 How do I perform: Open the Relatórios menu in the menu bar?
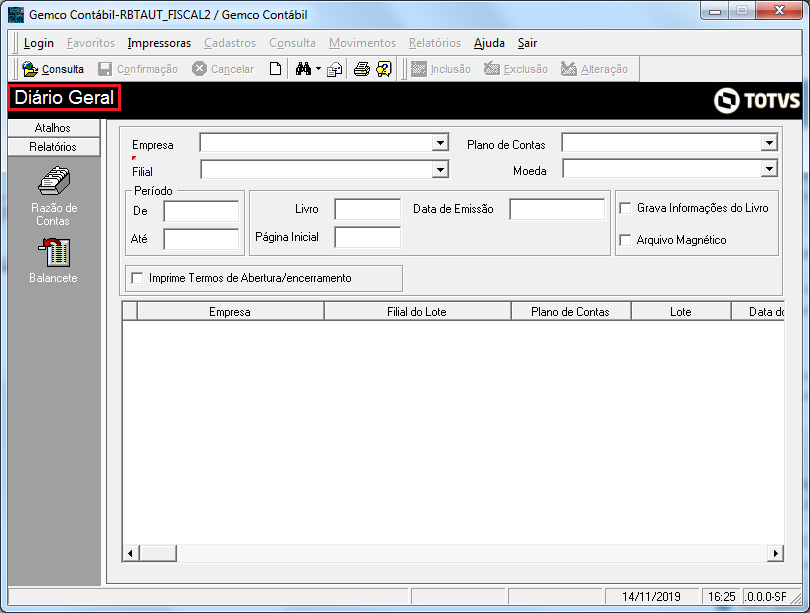pyautogui.click(x=435, y=43)
